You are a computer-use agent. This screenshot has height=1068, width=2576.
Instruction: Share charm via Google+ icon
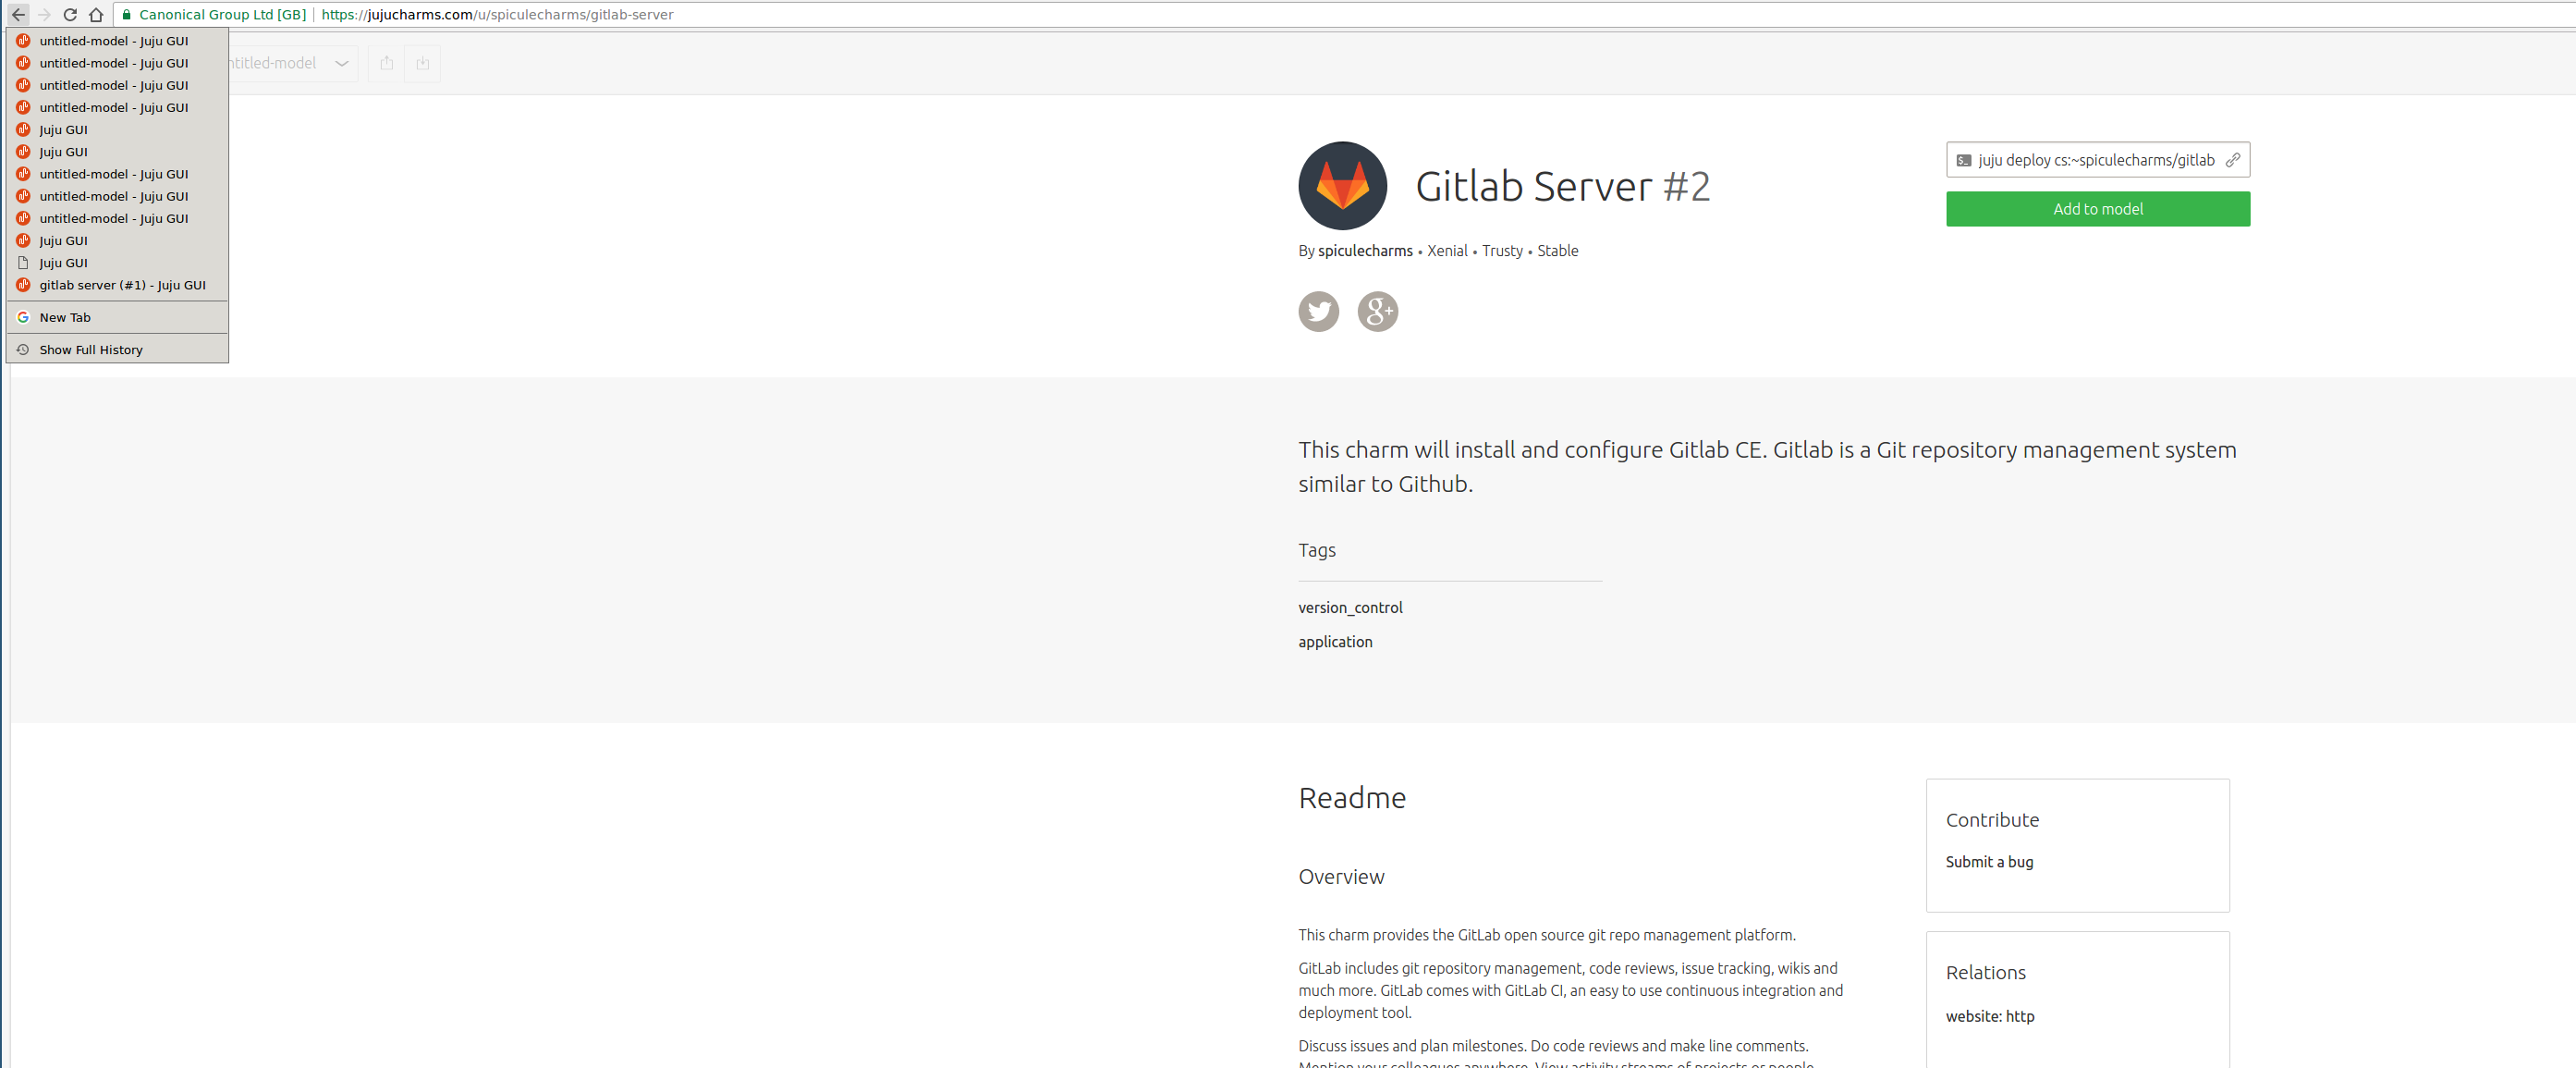pyautogui.click(x=1377, y=311)
